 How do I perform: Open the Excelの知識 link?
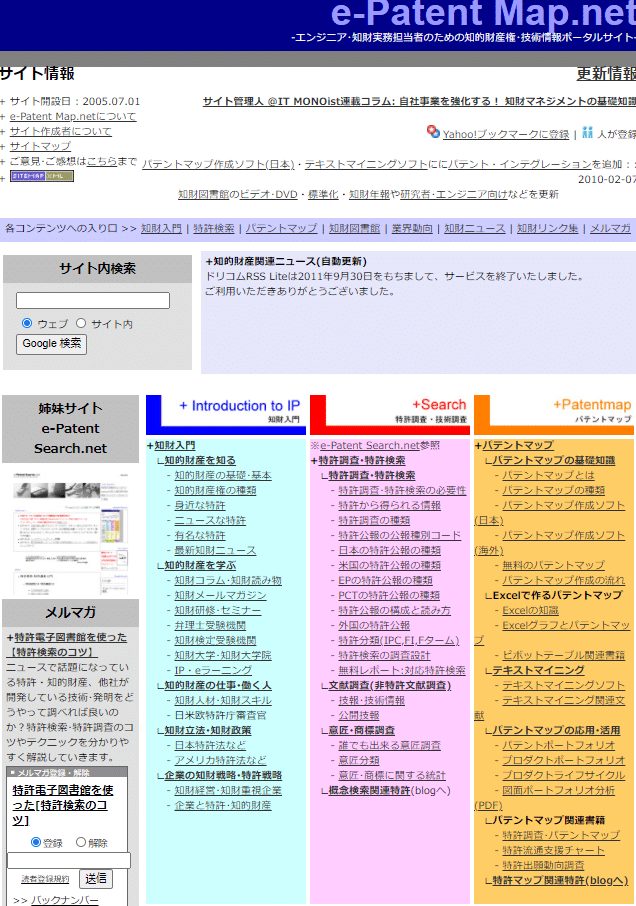click(x=530, y=610)
